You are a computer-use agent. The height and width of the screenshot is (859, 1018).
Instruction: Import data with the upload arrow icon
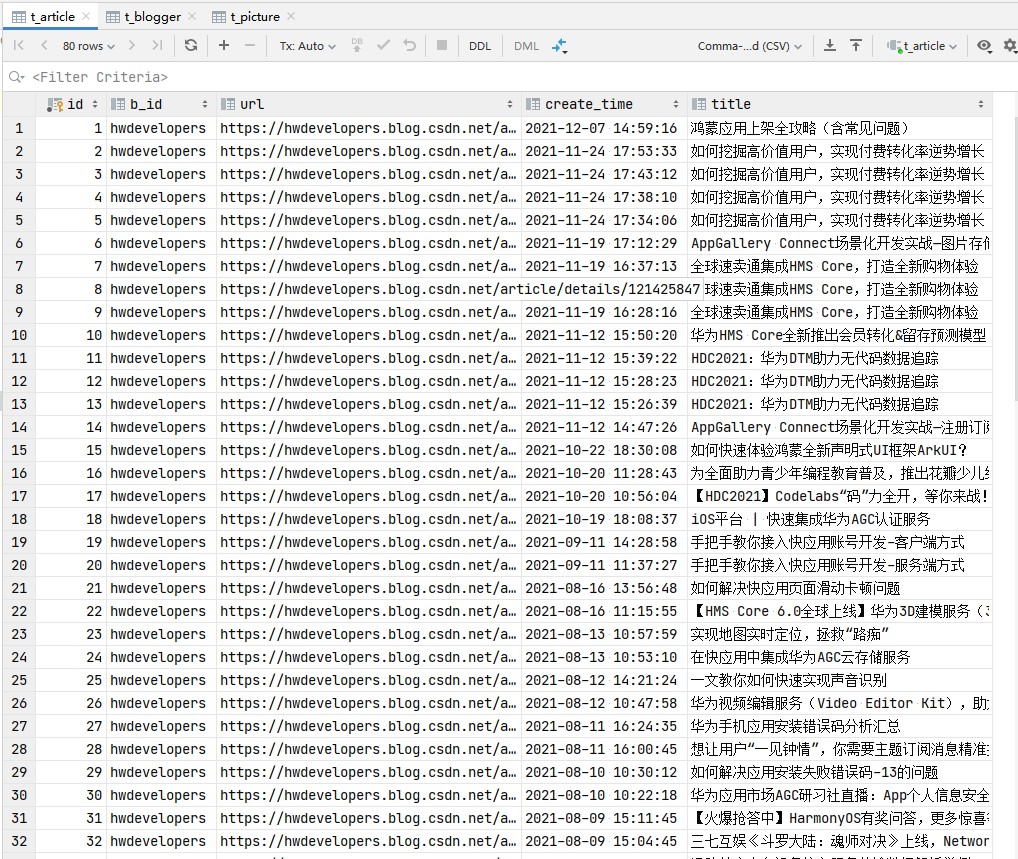click(856, 45)
